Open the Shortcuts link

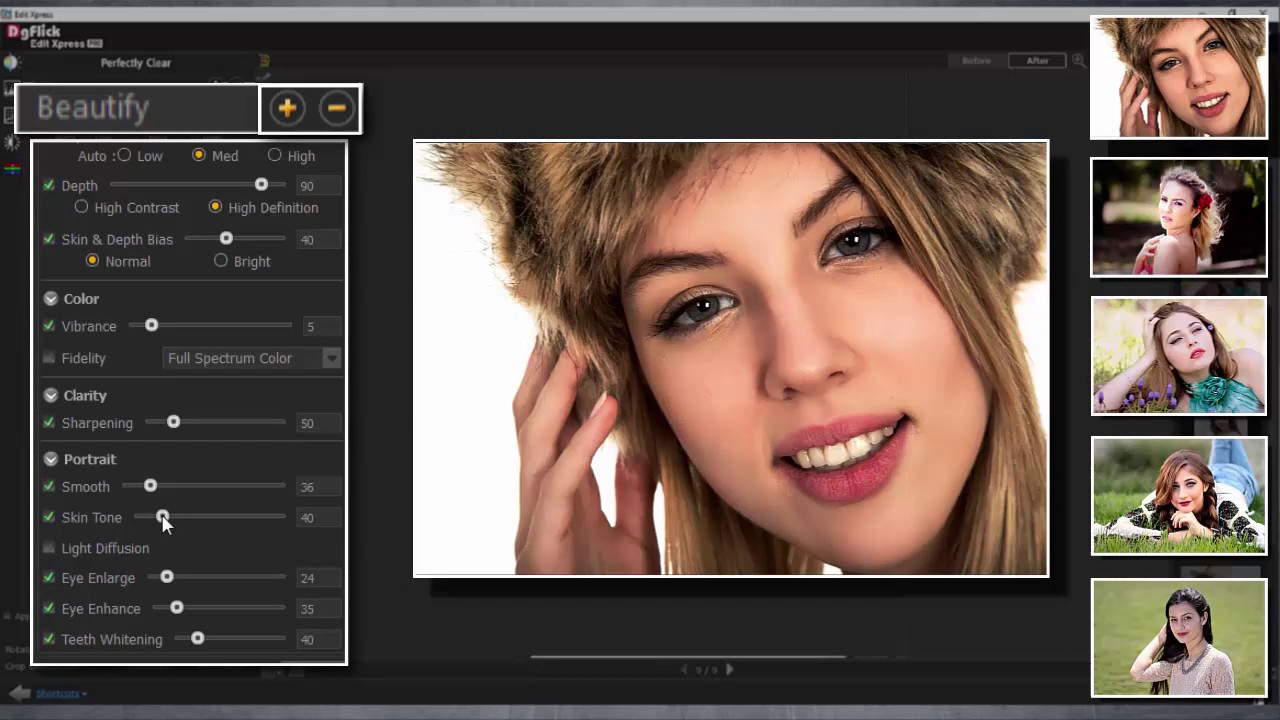[61, 693]
